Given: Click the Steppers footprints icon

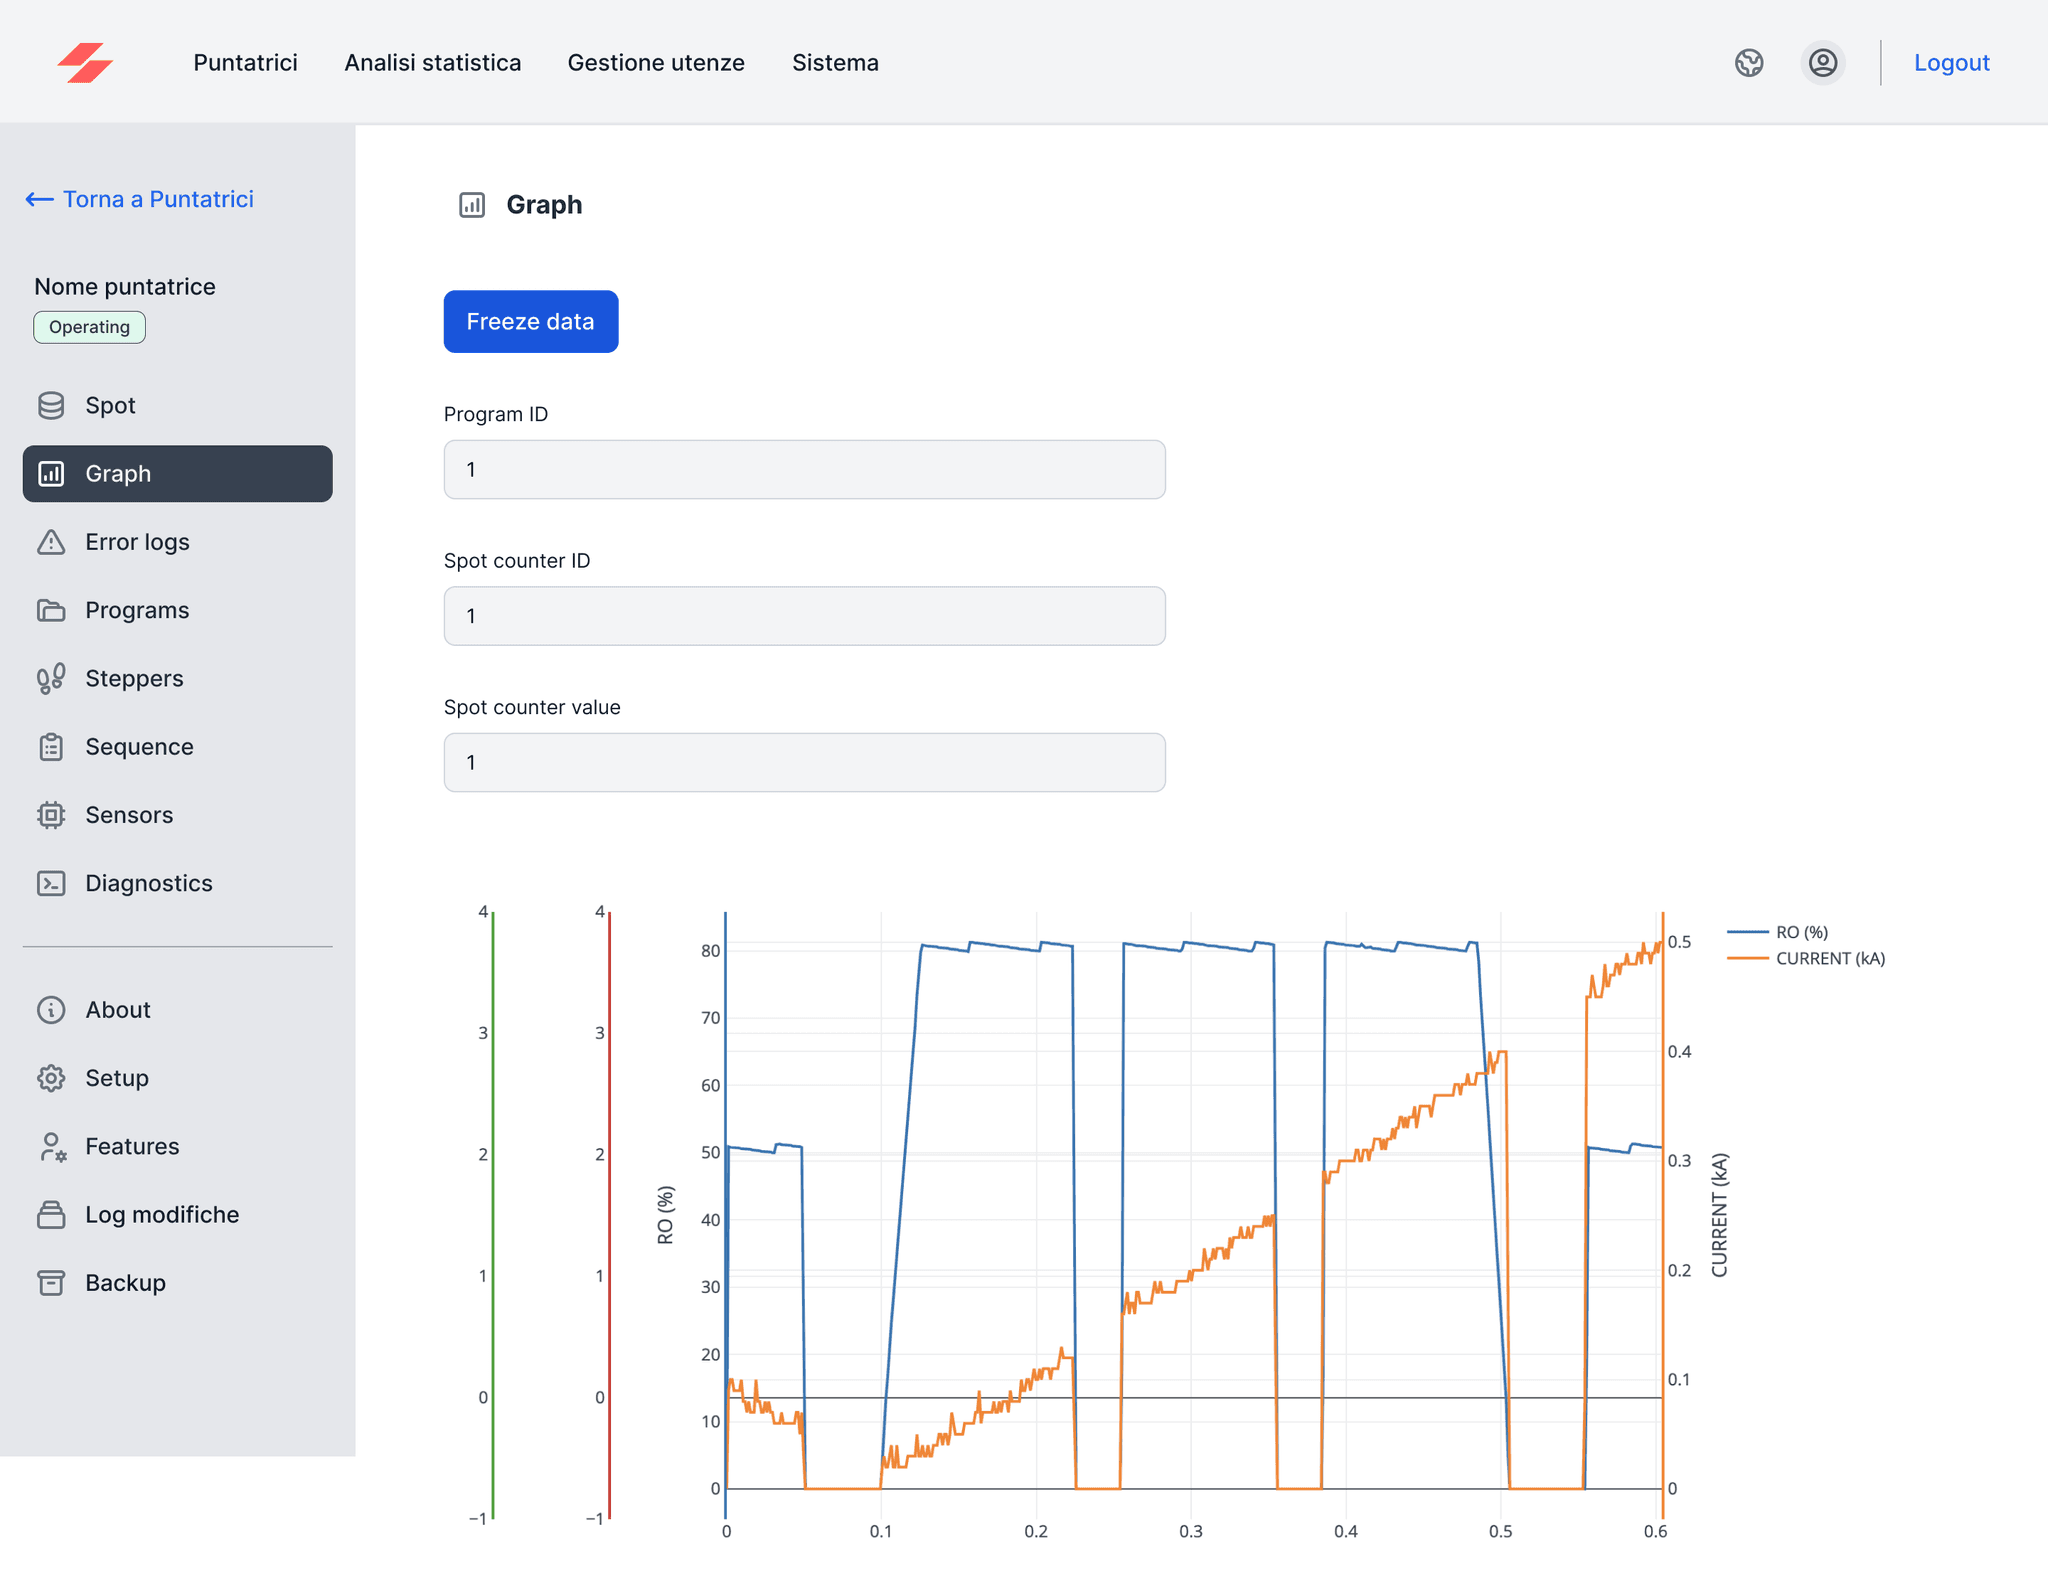Looking at the screenshot, I should [51, 678].
